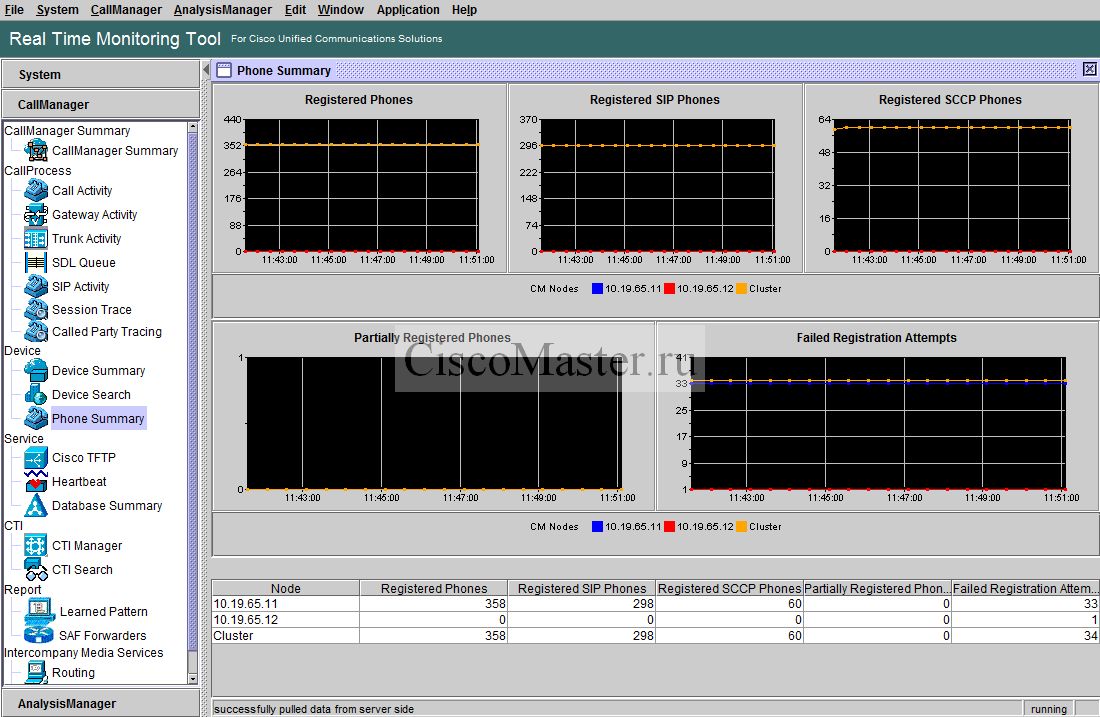Select CTI Manager in the tree
This screenshot has width=1100, height=717.
pos(87,545)
